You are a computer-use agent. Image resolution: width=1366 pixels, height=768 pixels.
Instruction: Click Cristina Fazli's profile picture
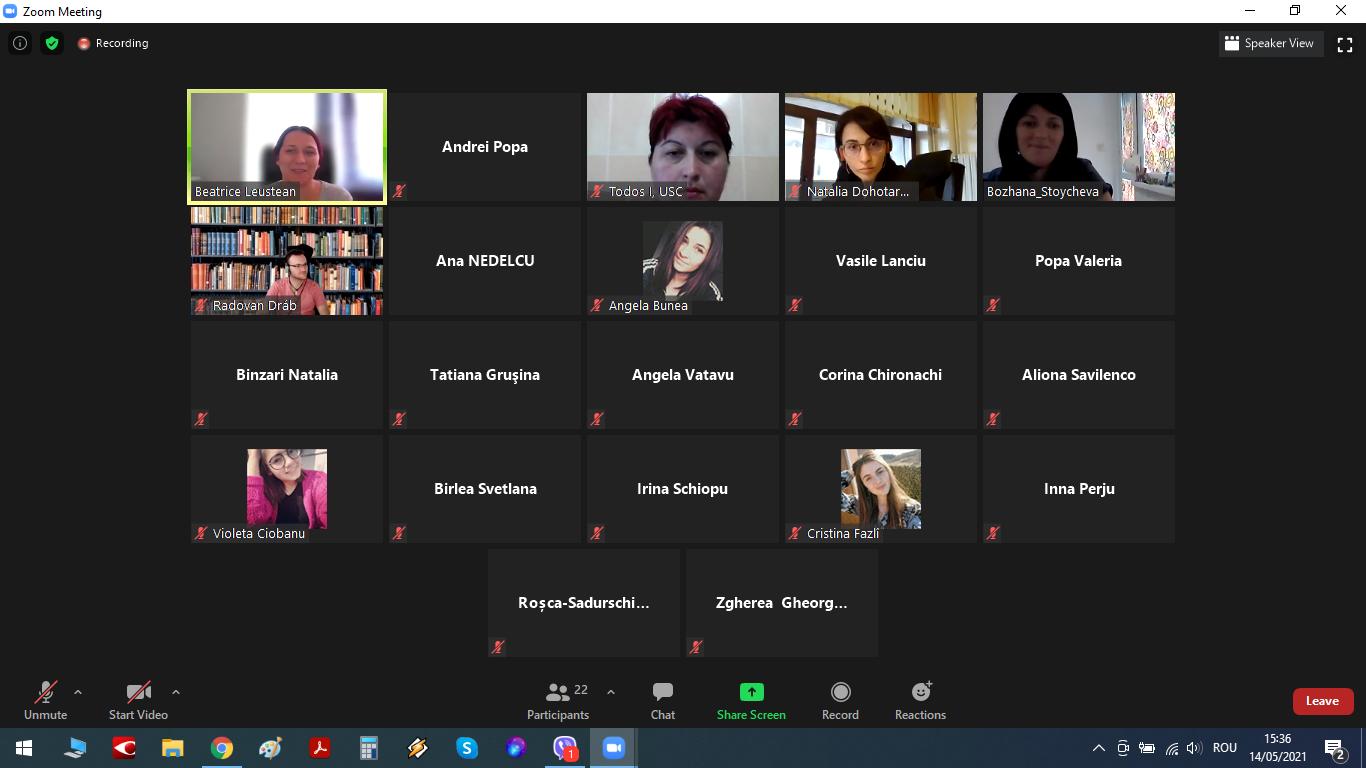click(881, 489)
